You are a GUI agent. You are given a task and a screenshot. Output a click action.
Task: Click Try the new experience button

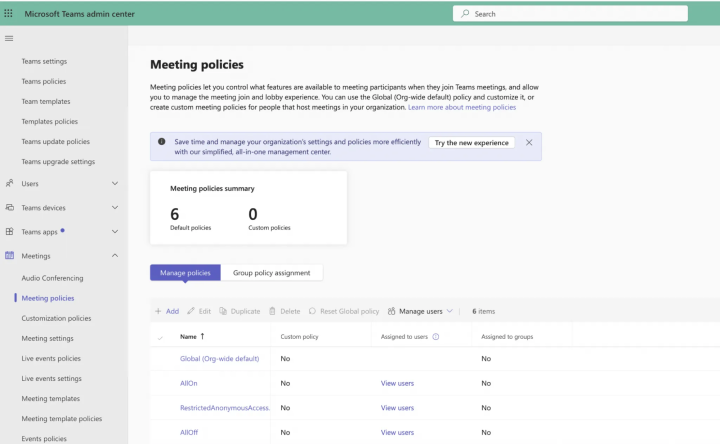[472, 142]
